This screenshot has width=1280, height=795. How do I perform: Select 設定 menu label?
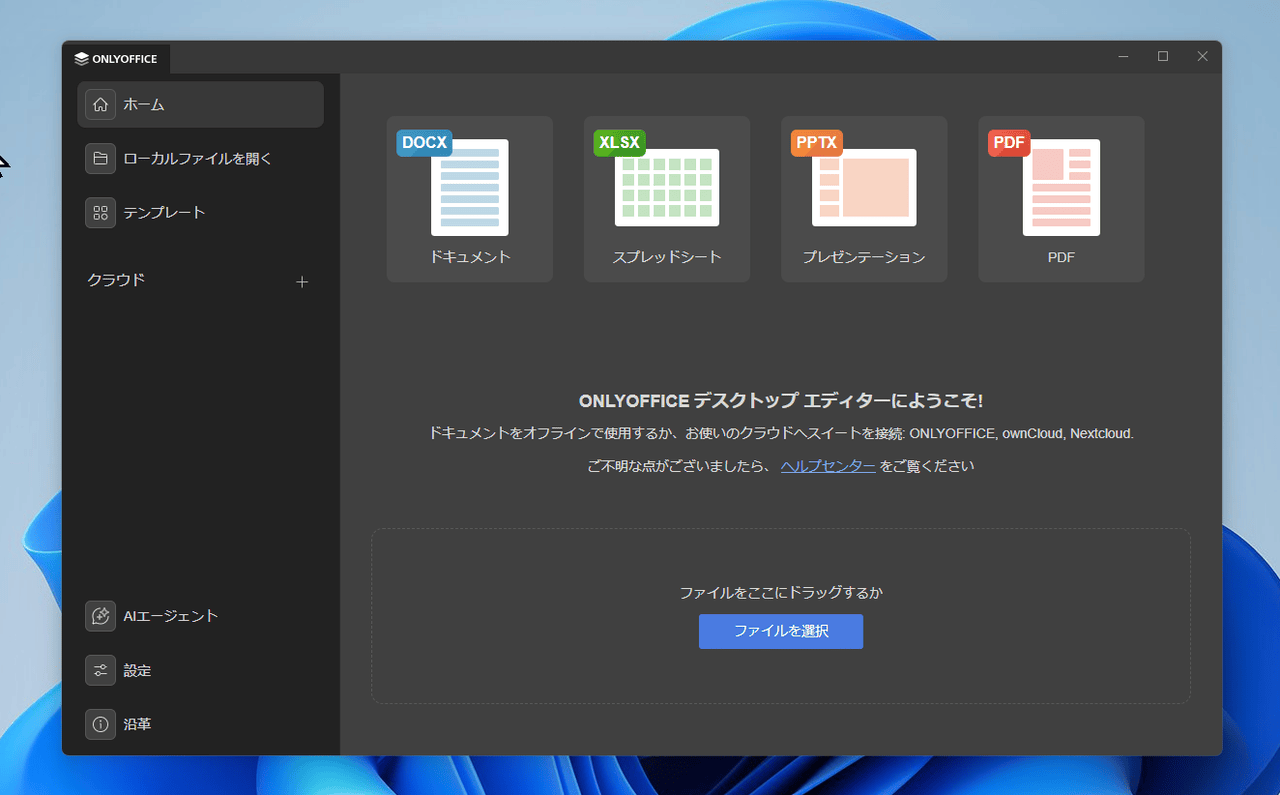pyautogui.click(x=138, y=670)
